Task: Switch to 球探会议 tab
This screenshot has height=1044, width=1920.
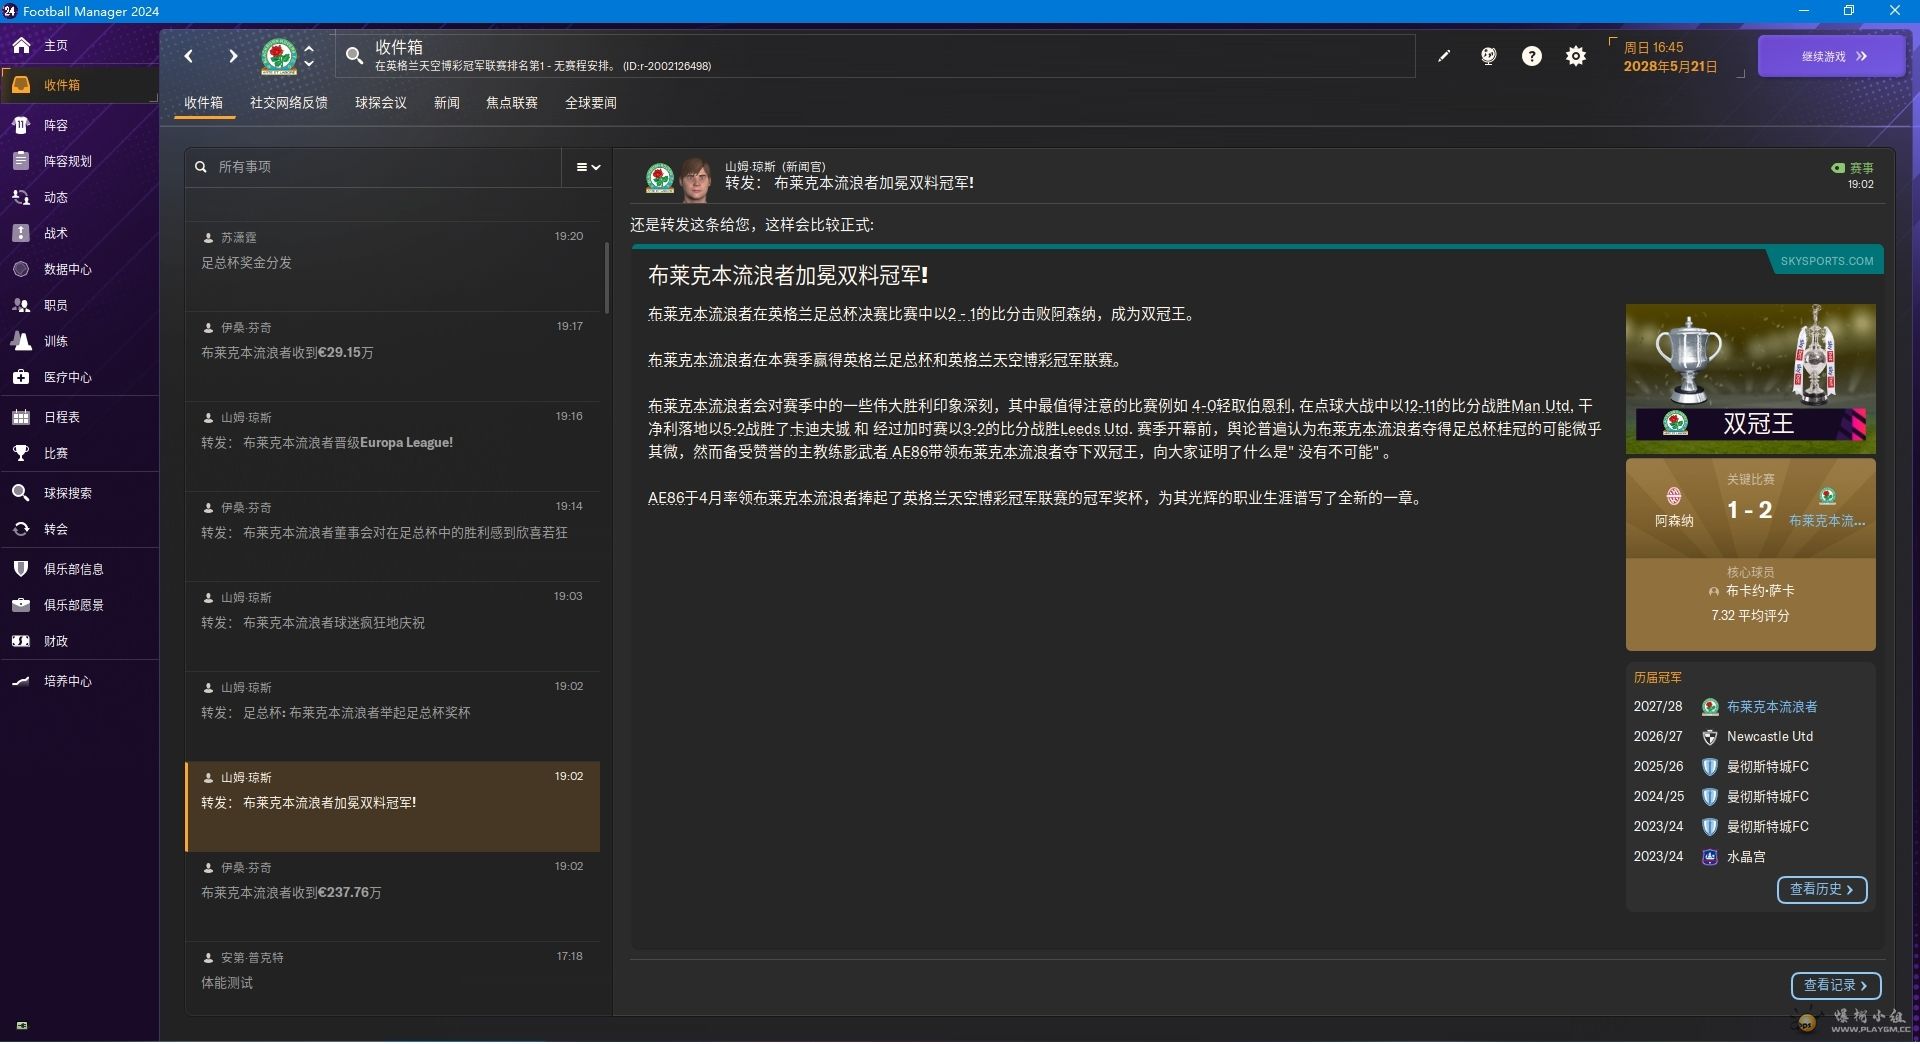Action: pyautogui.click(x=381, y=103)
